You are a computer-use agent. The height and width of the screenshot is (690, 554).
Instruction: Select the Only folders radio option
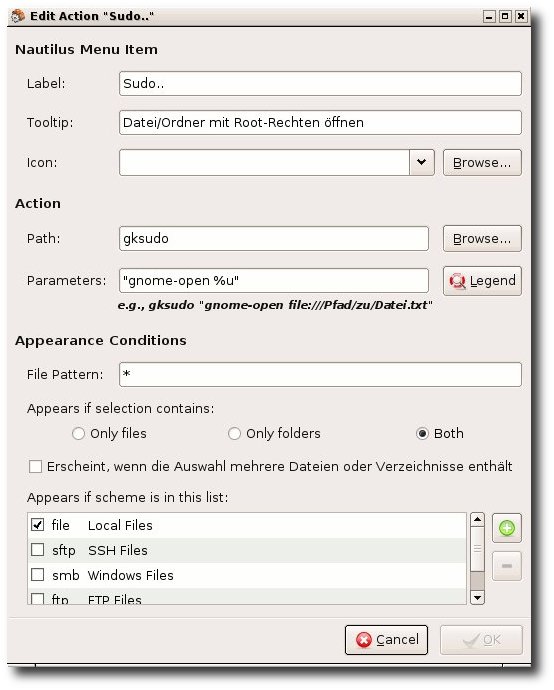[234, 434]
